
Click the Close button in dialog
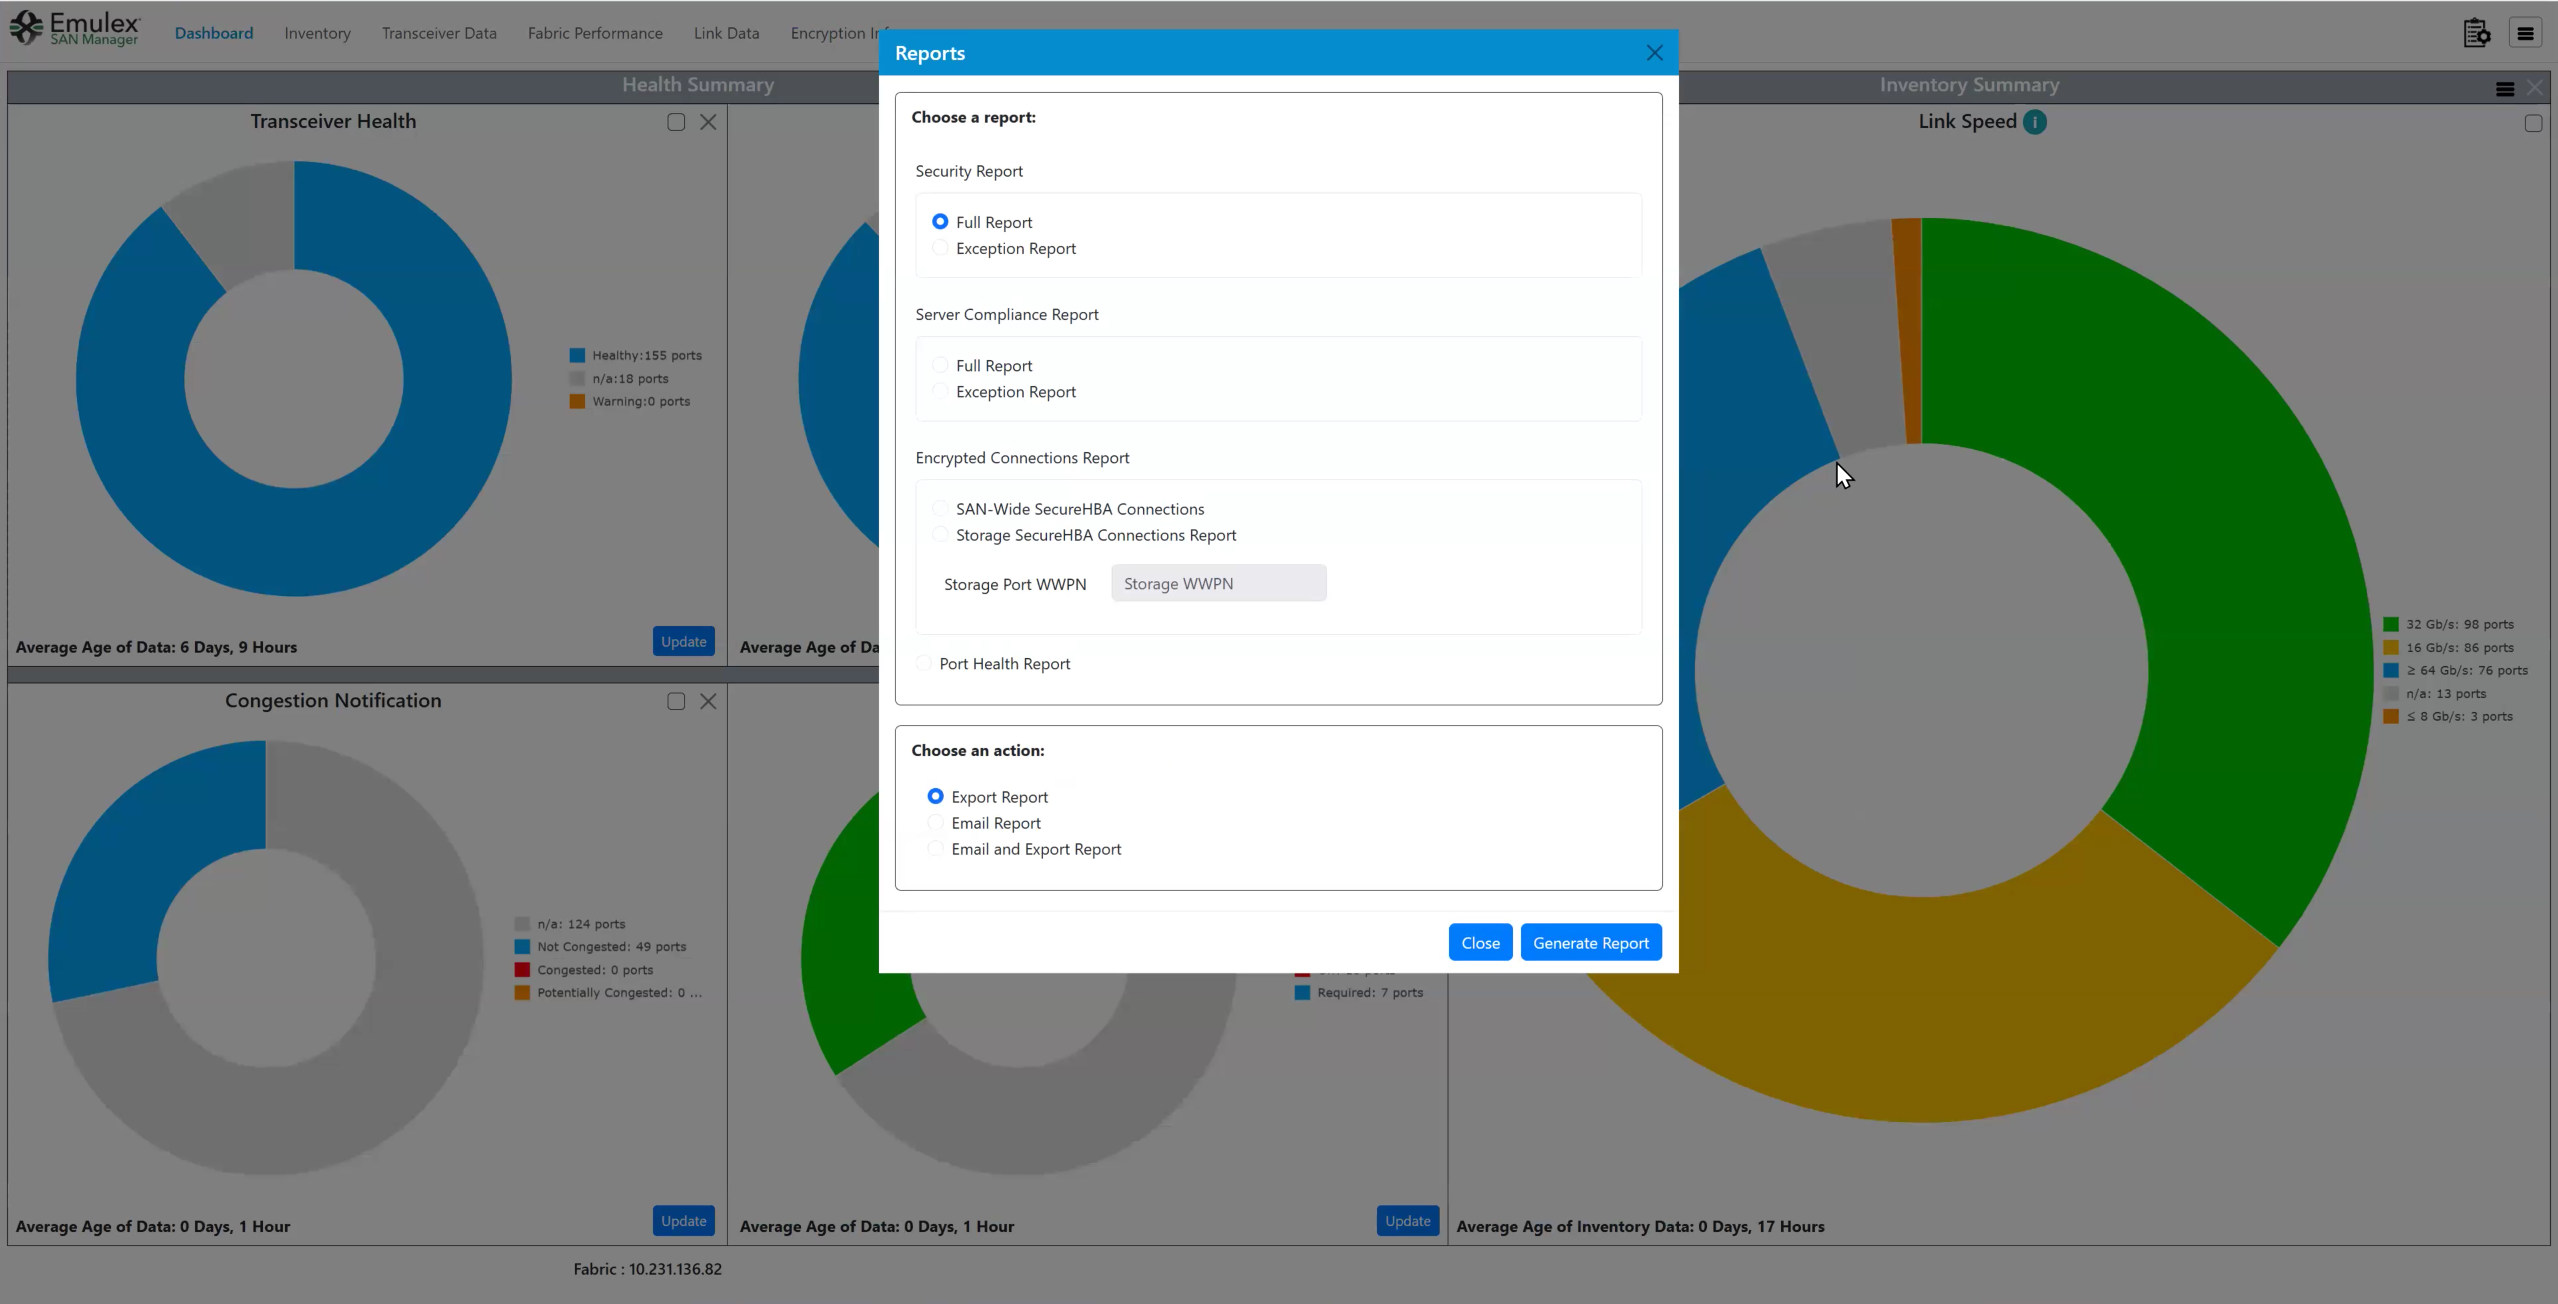[x=1480, y=942]
